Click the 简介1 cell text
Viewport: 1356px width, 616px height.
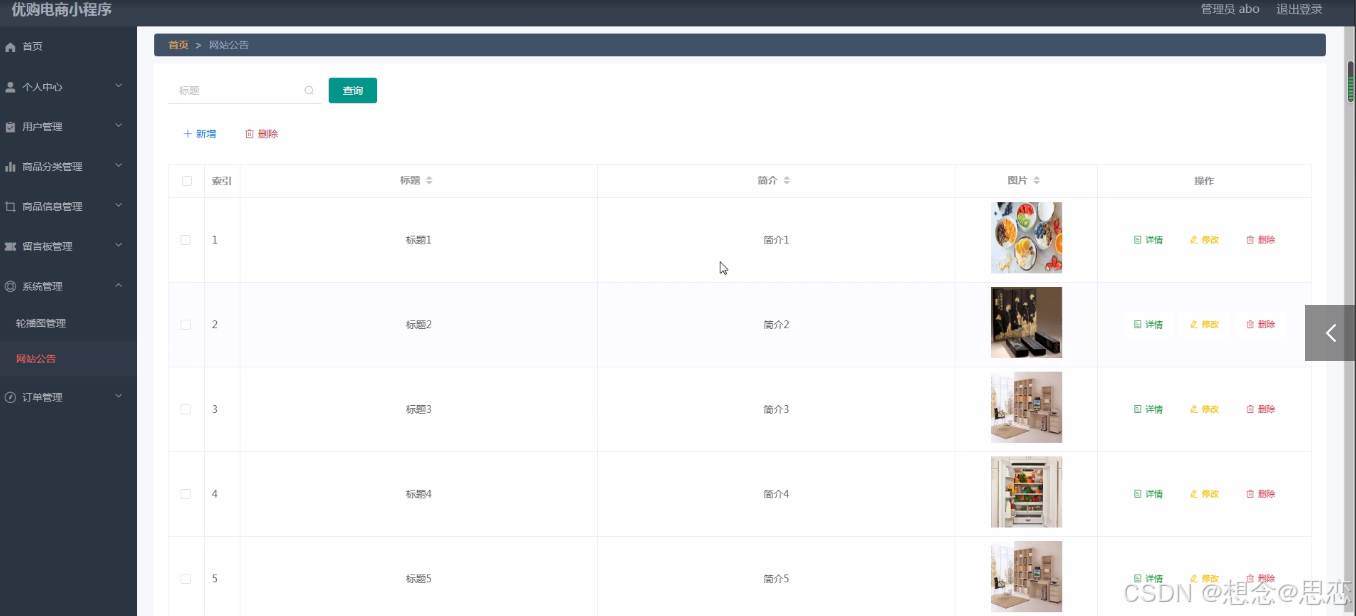[776, 240]
